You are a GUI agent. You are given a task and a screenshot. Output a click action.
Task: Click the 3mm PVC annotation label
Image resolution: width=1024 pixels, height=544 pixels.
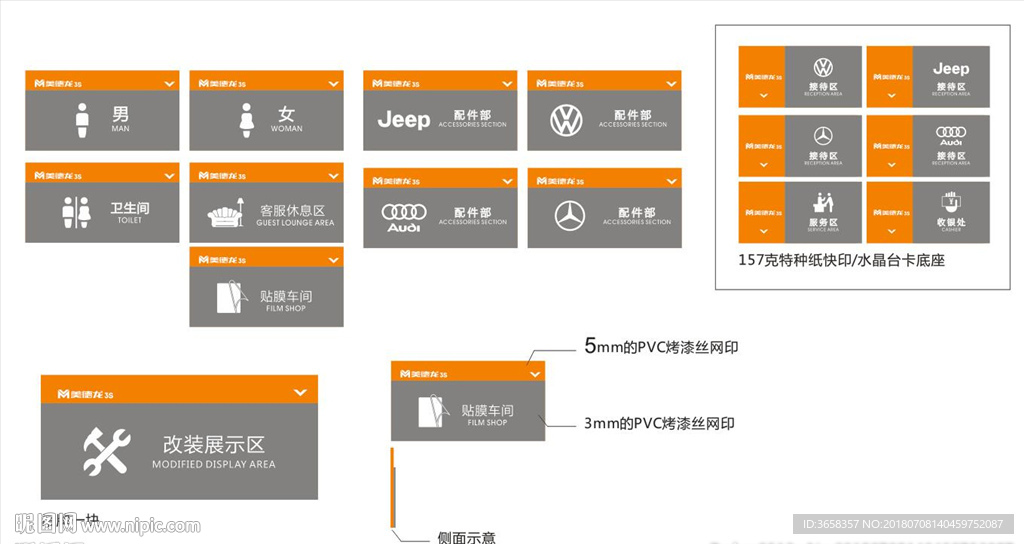tap(659, 423)
